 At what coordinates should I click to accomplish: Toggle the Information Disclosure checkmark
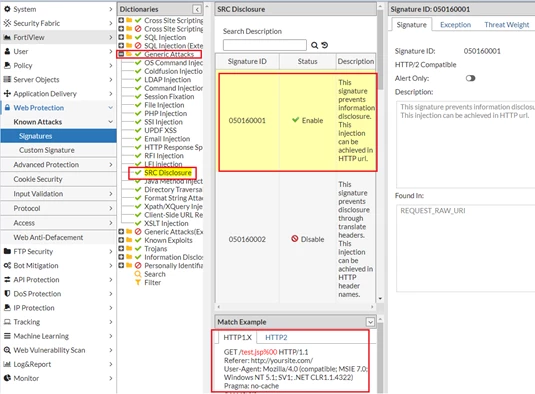138,257
